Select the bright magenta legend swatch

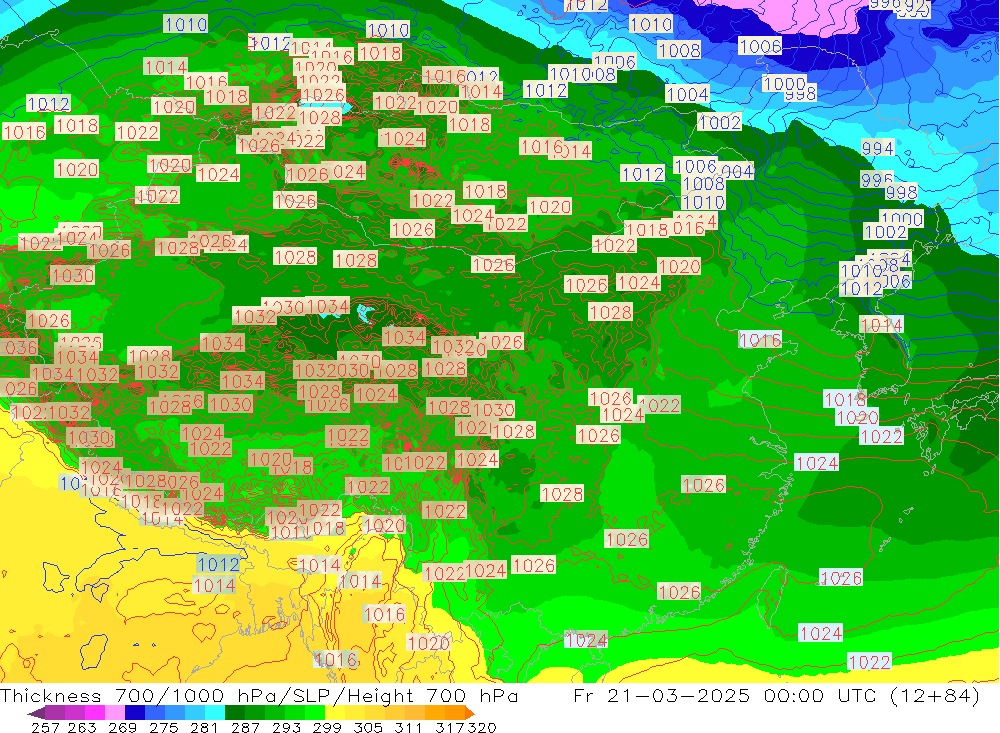tap(94, 712)
